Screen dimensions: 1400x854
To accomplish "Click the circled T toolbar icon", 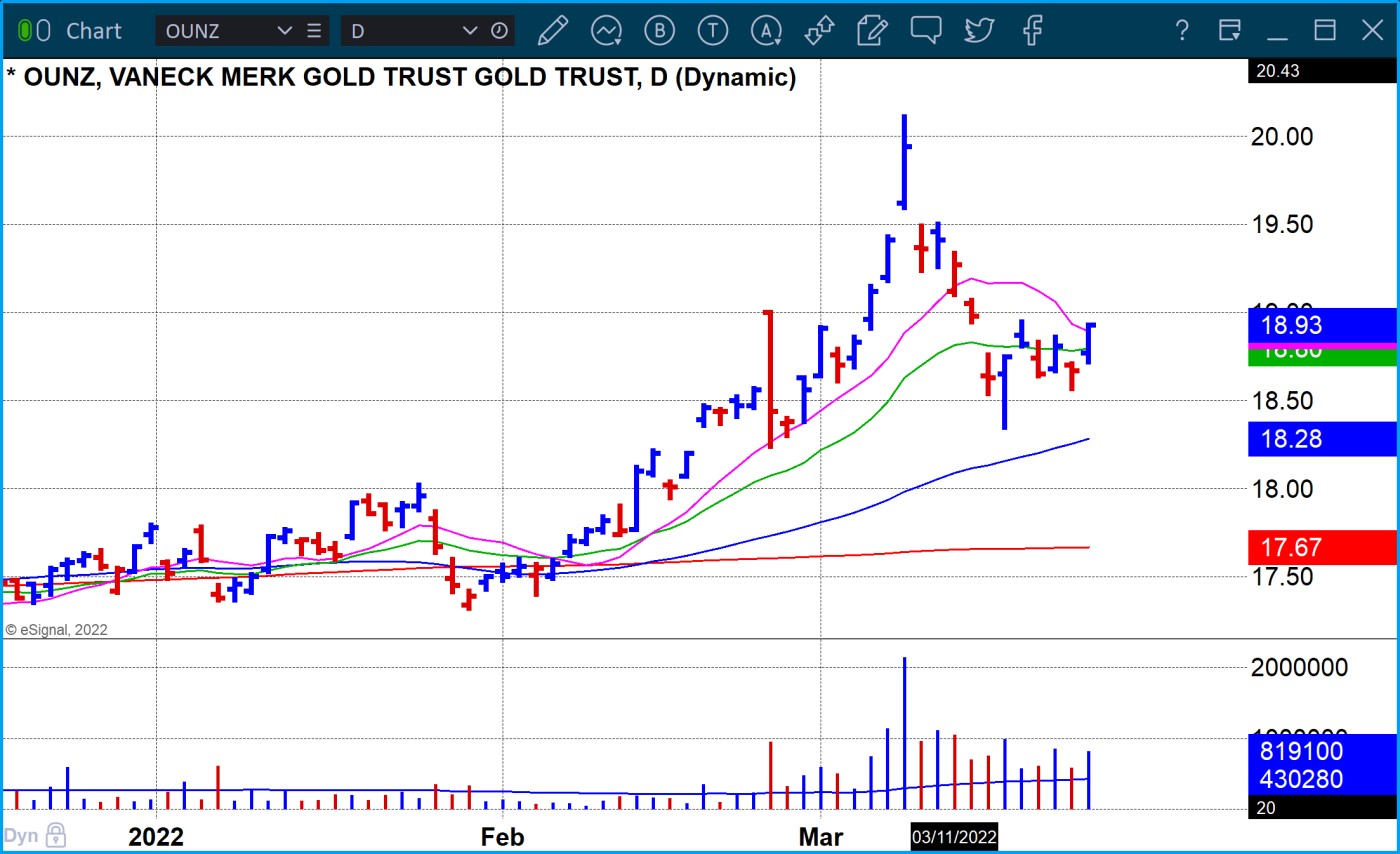I will pyautogui.click(x=712, y=31).
